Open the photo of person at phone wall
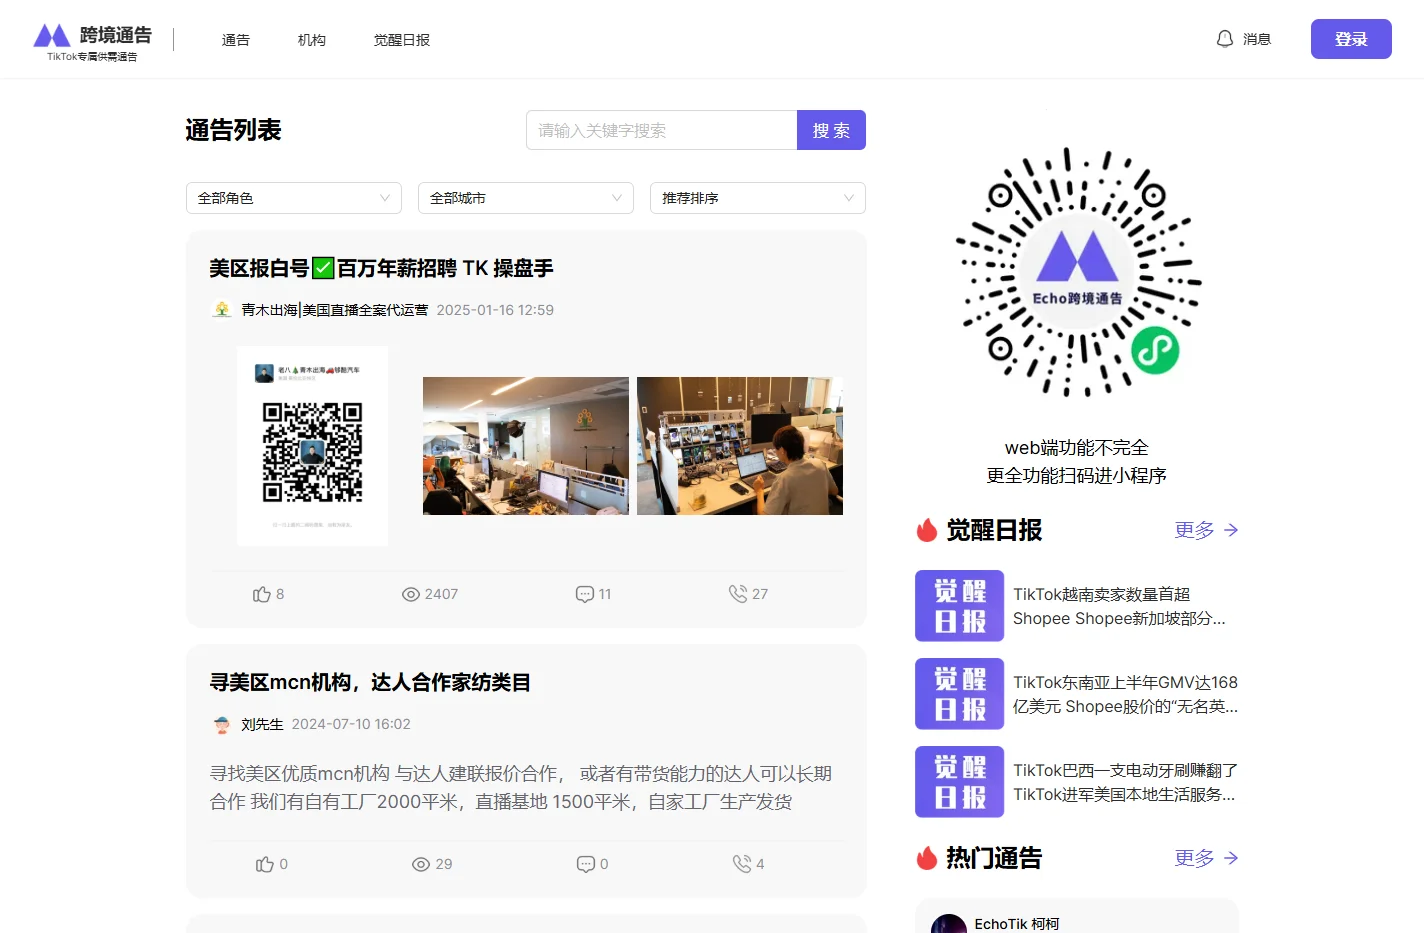 click(740, 446)
